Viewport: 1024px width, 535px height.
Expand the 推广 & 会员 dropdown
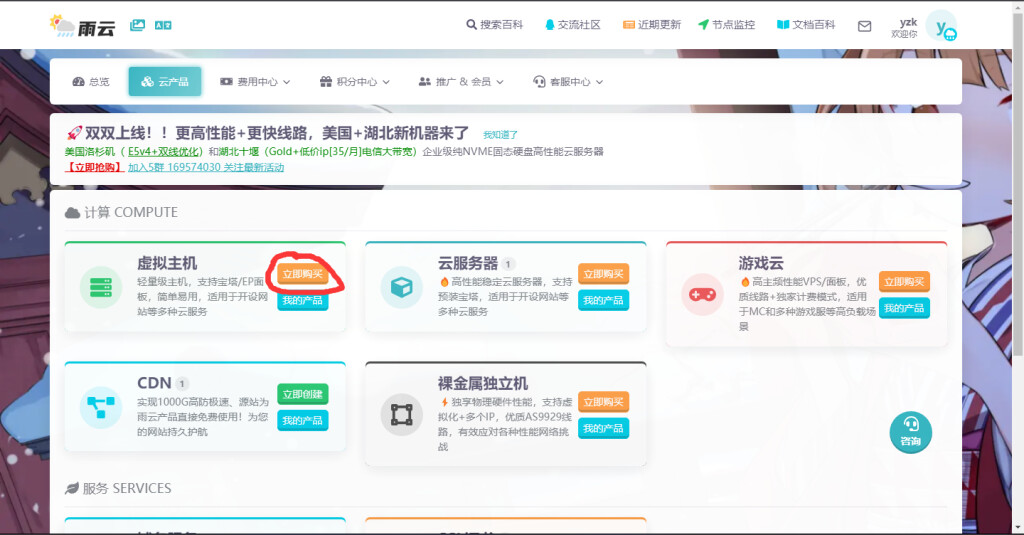click(x=461, y=82)
